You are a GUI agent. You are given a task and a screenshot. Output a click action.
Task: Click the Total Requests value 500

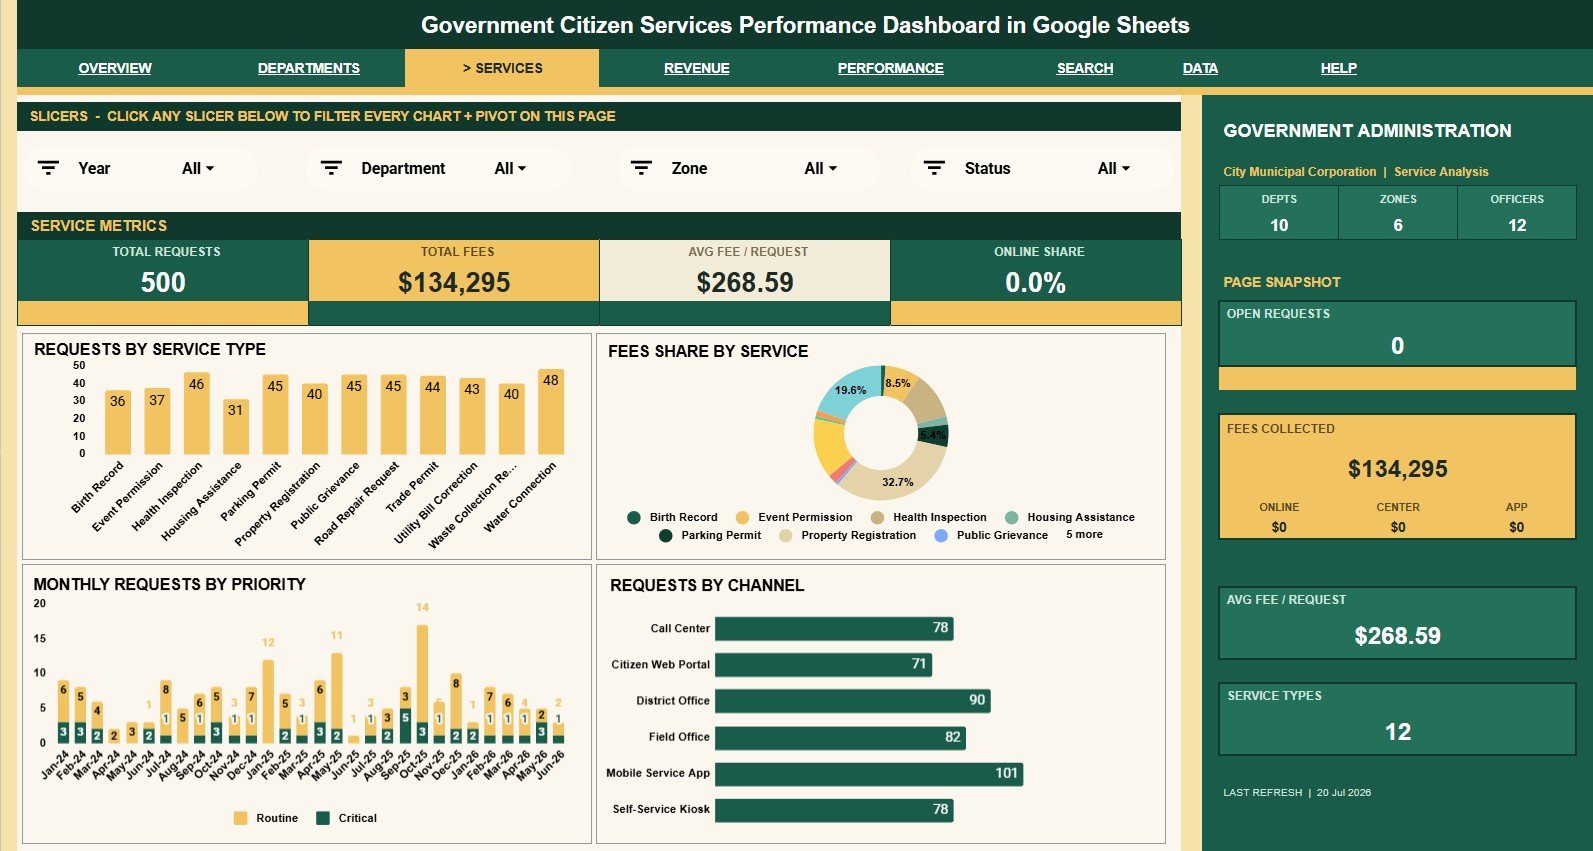[163, 282]
